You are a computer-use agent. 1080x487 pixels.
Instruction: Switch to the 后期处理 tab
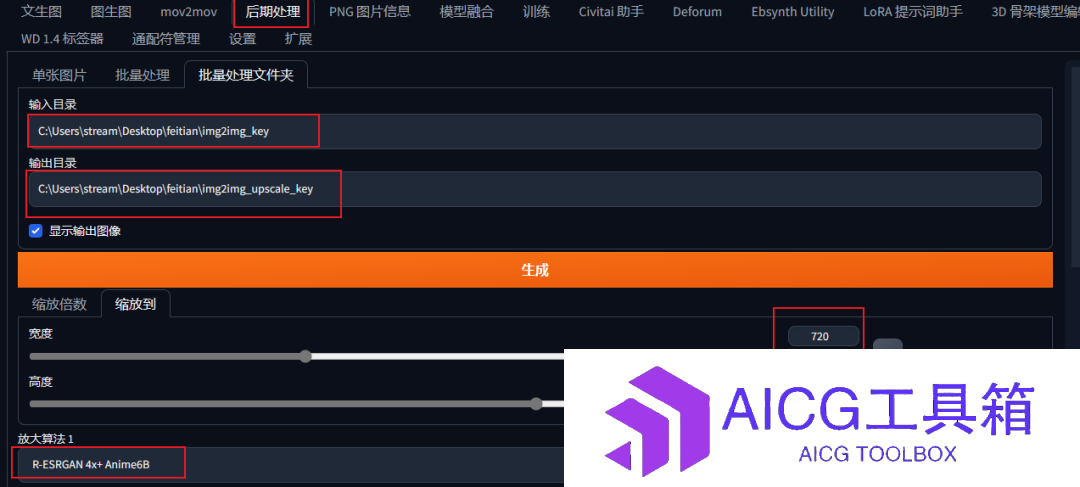[273, 12]
